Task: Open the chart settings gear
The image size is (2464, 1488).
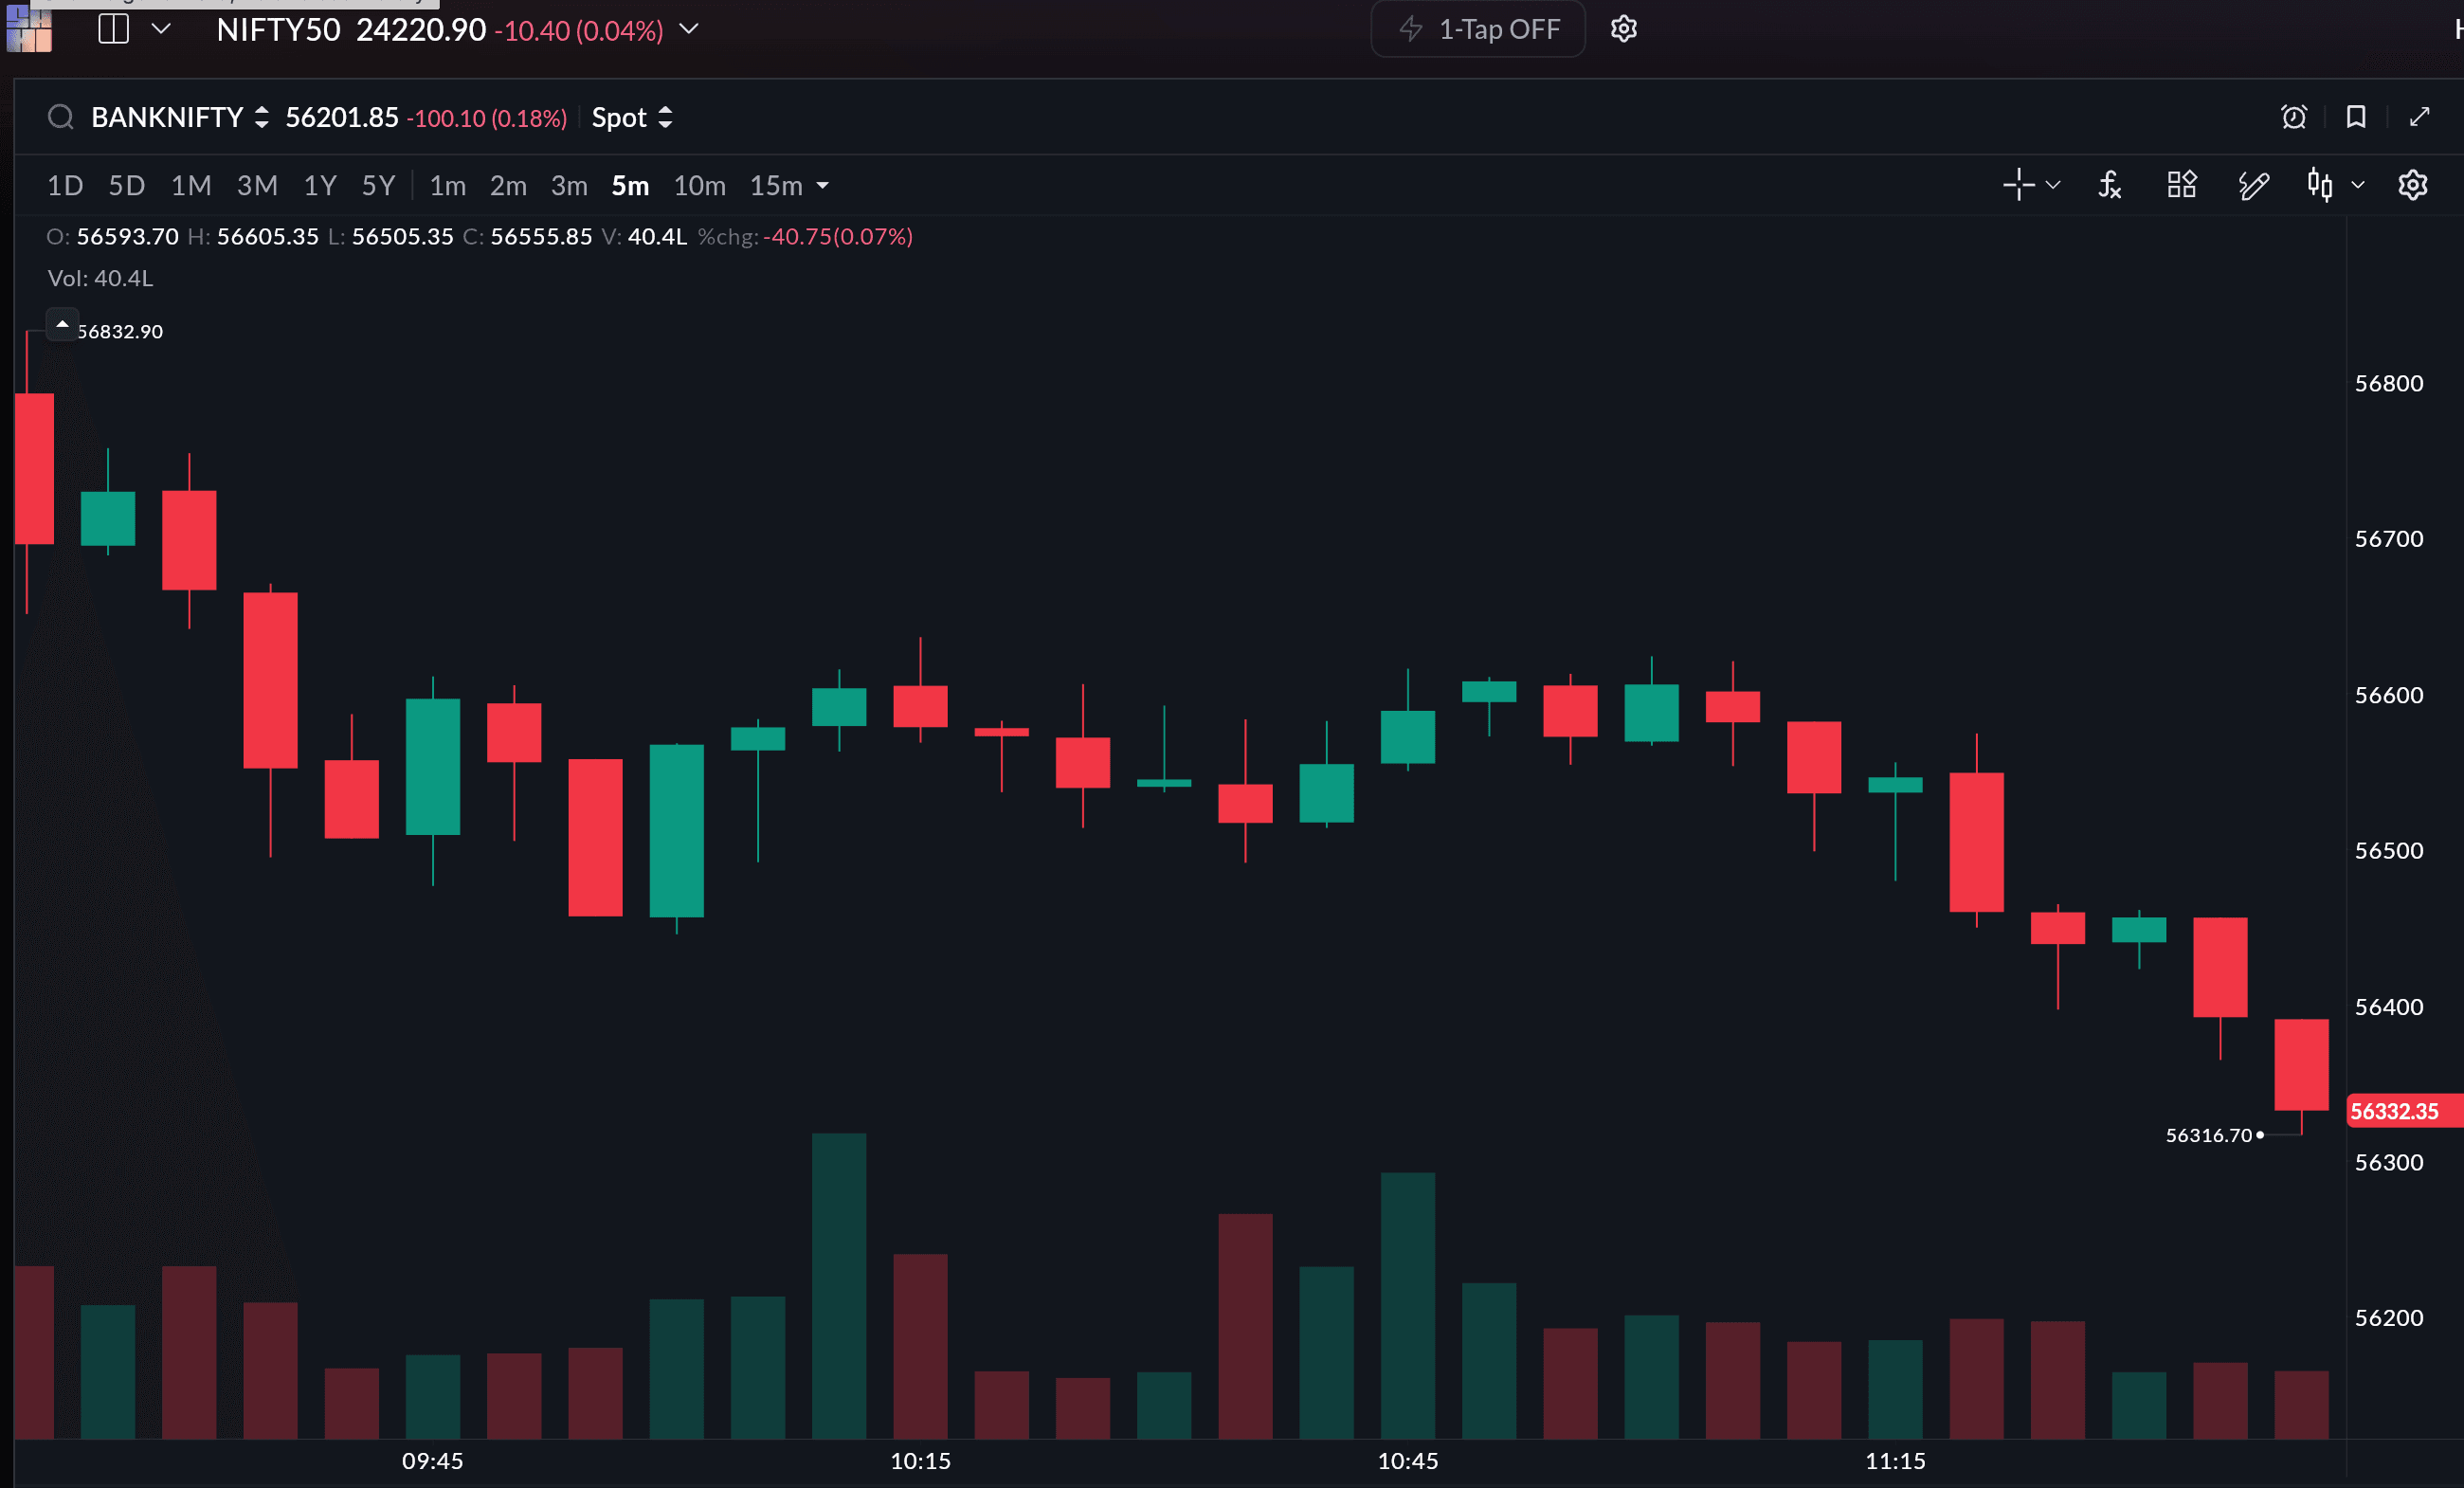Action: 2412,185
